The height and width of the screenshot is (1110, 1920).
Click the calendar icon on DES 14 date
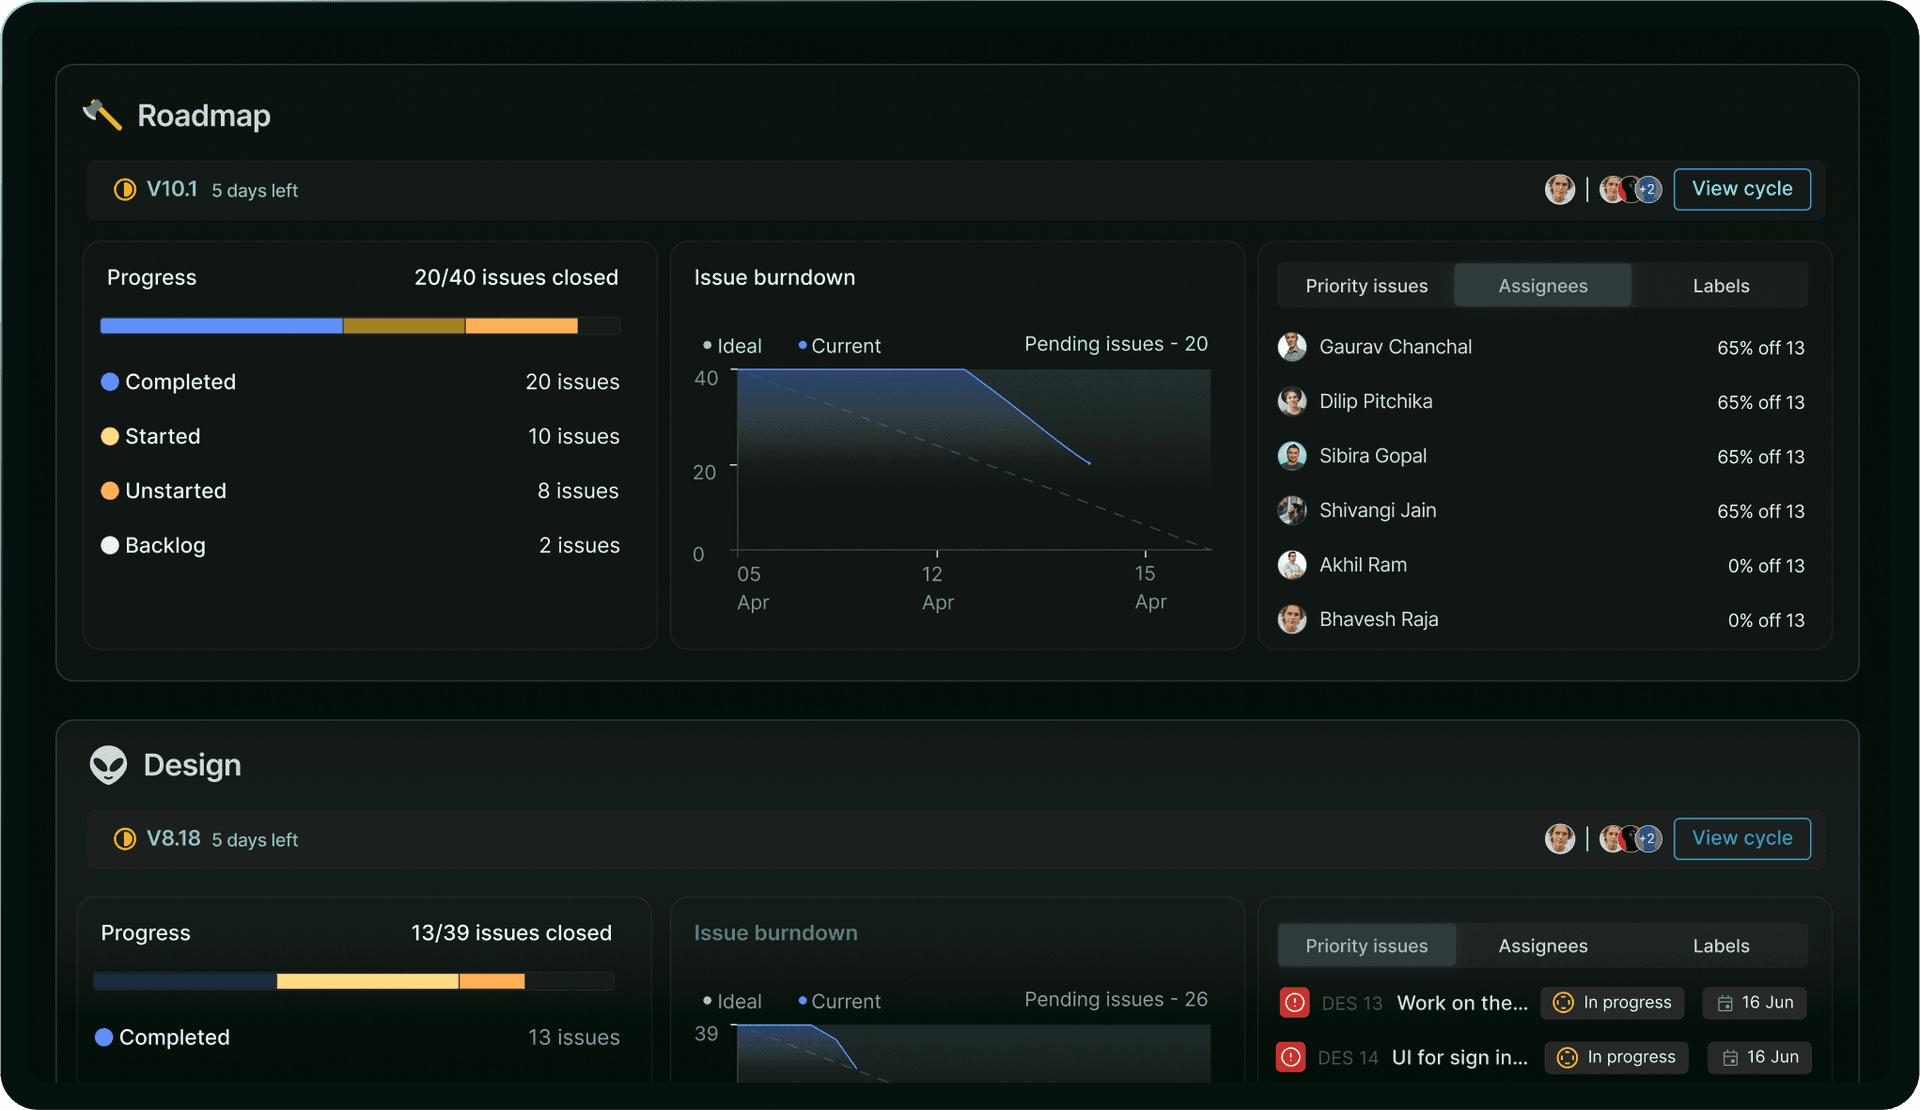tap(1731, 1058)
